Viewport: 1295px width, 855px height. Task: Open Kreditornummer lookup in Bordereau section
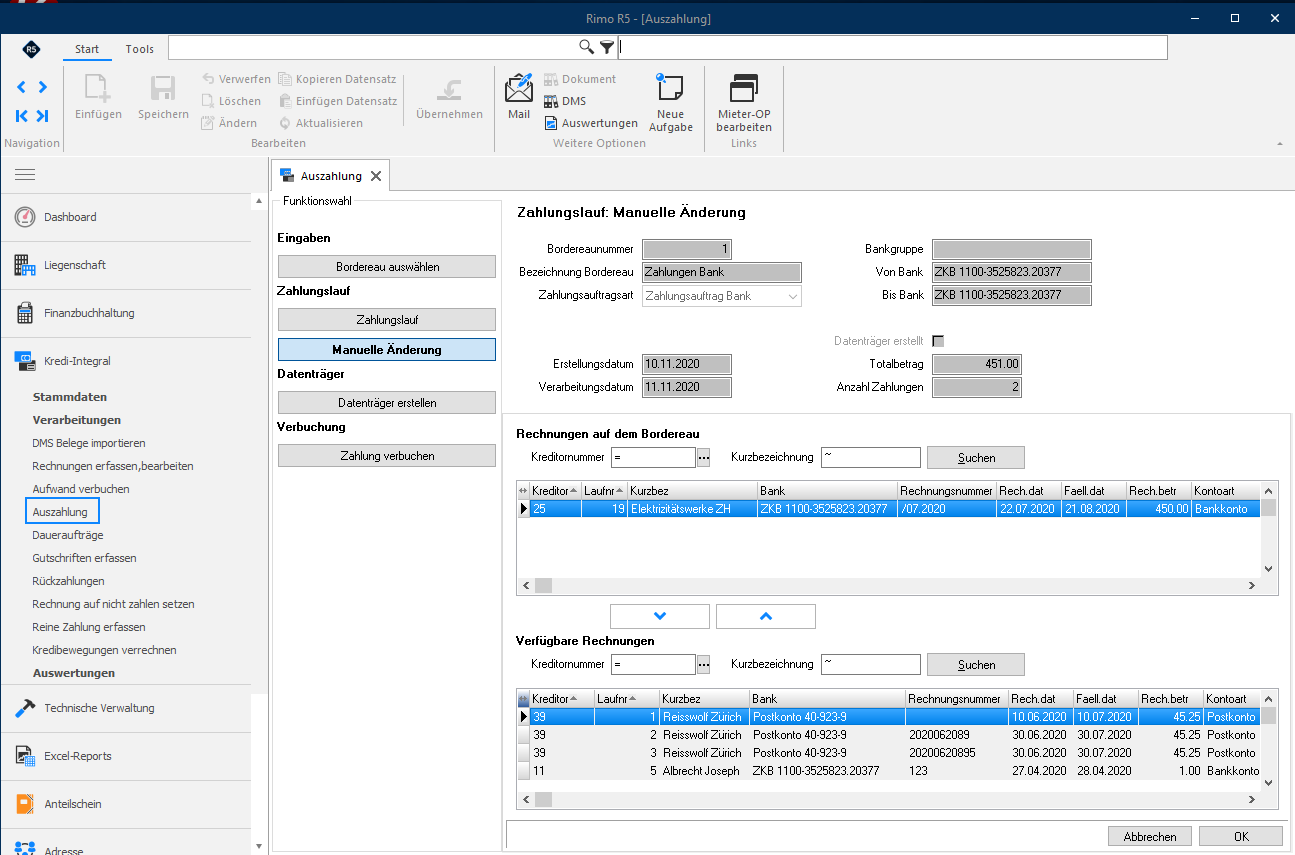click(703, 457)
